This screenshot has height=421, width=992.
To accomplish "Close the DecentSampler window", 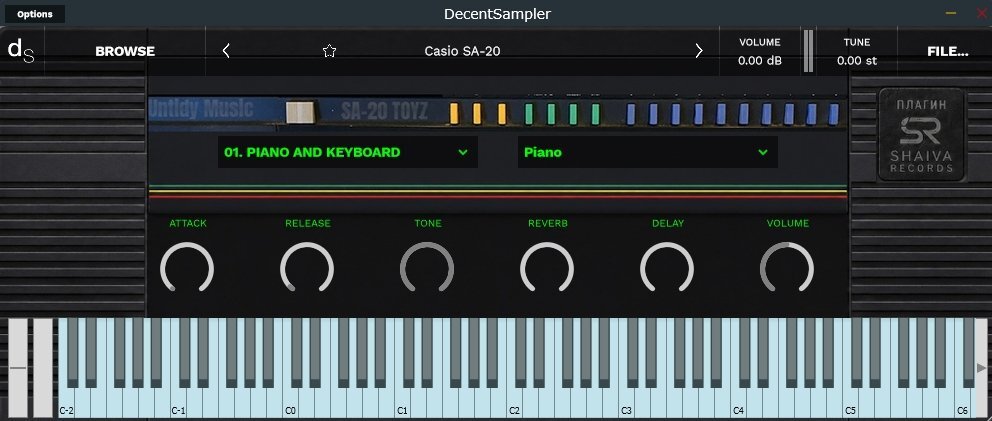I will (981, 13).
